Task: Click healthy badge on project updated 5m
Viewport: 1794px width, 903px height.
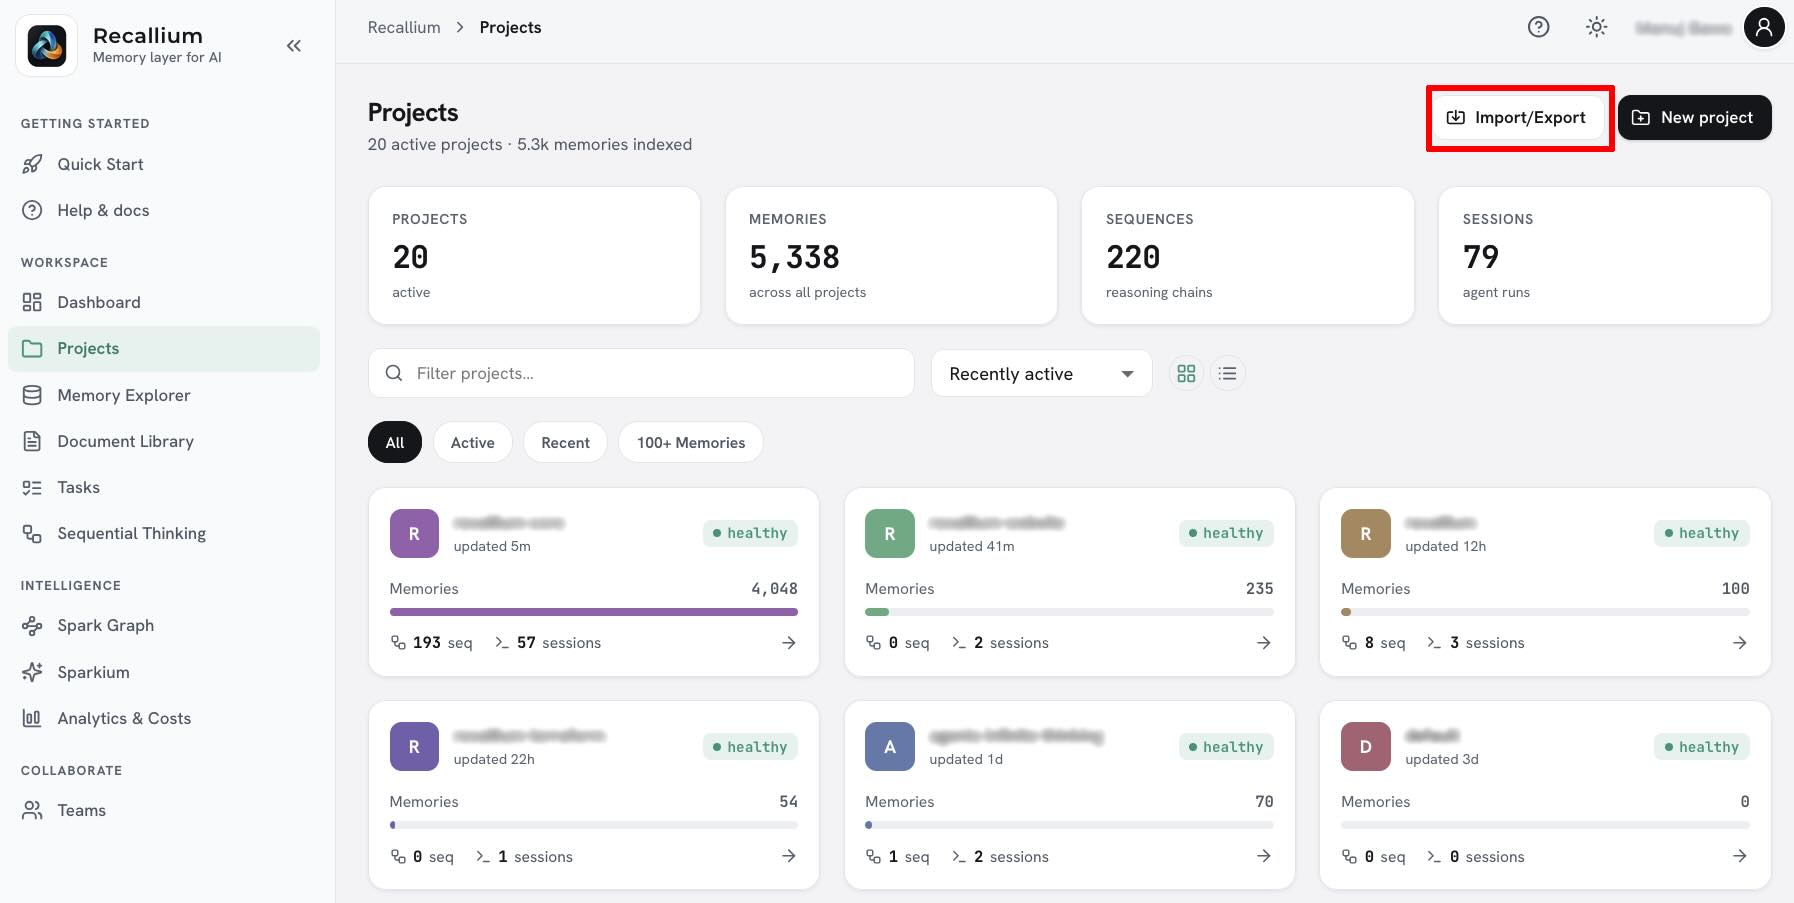Action: coord(750,533)
